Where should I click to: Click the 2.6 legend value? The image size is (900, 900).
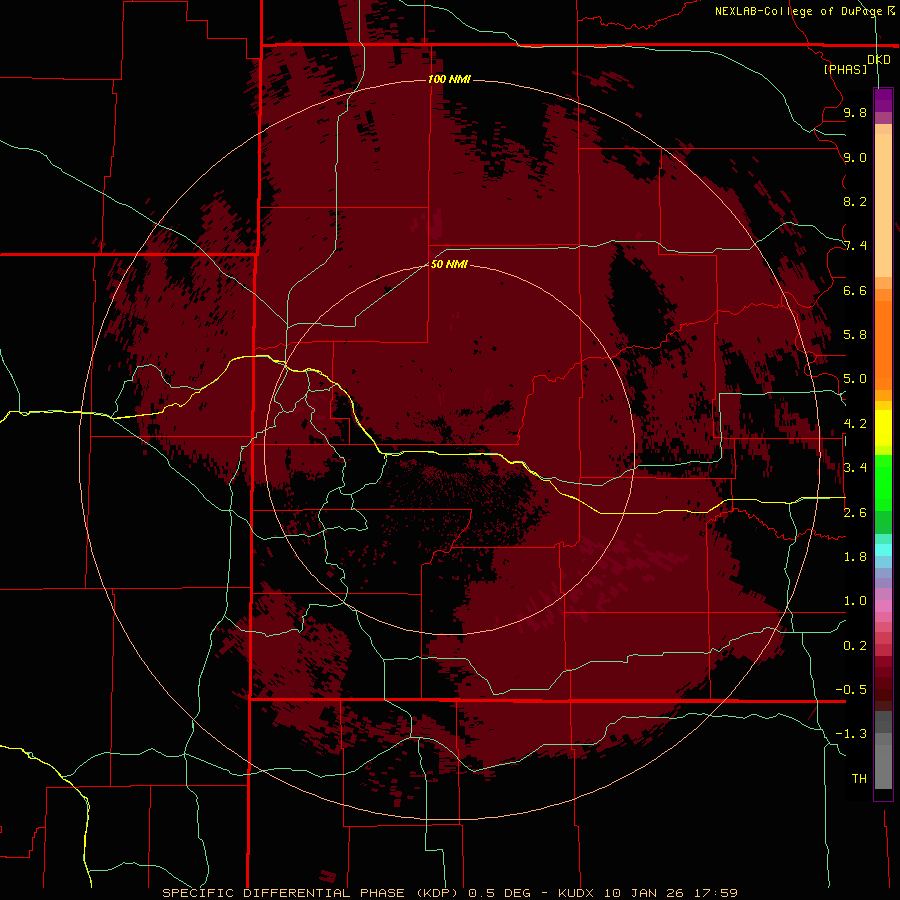[x=855, y=513]
